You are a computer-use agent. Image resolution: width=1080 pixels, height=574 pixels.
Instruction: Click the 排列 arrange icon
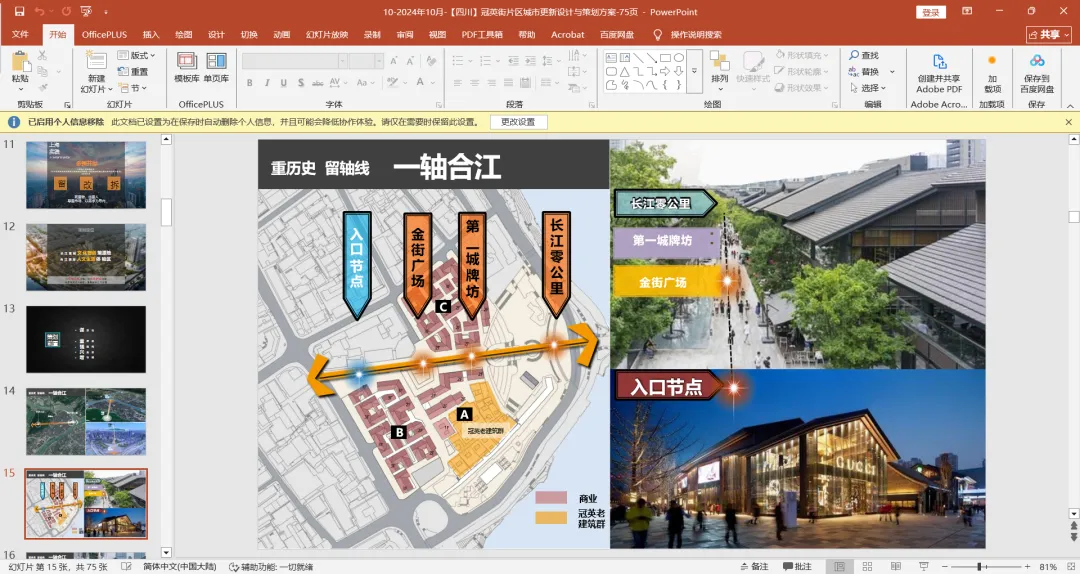tap(720, 61)
